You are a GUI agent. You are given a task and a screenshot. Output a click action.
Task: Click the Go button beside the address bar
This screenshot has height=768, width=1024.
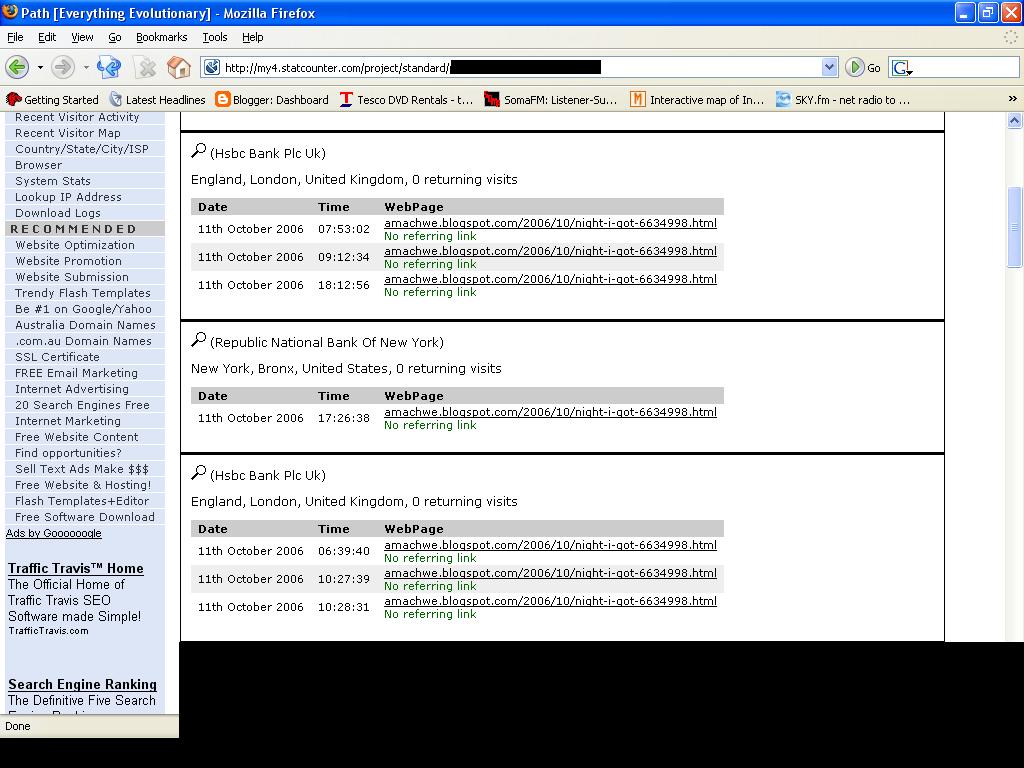tap(863, 67)
